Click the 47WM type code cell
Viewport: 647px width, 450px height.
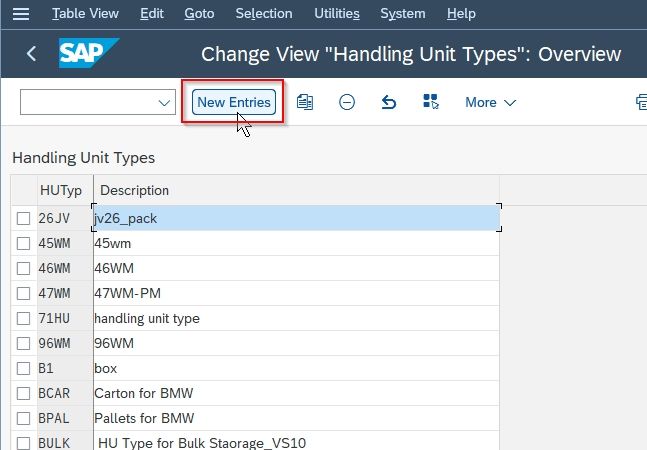point(65,293)
